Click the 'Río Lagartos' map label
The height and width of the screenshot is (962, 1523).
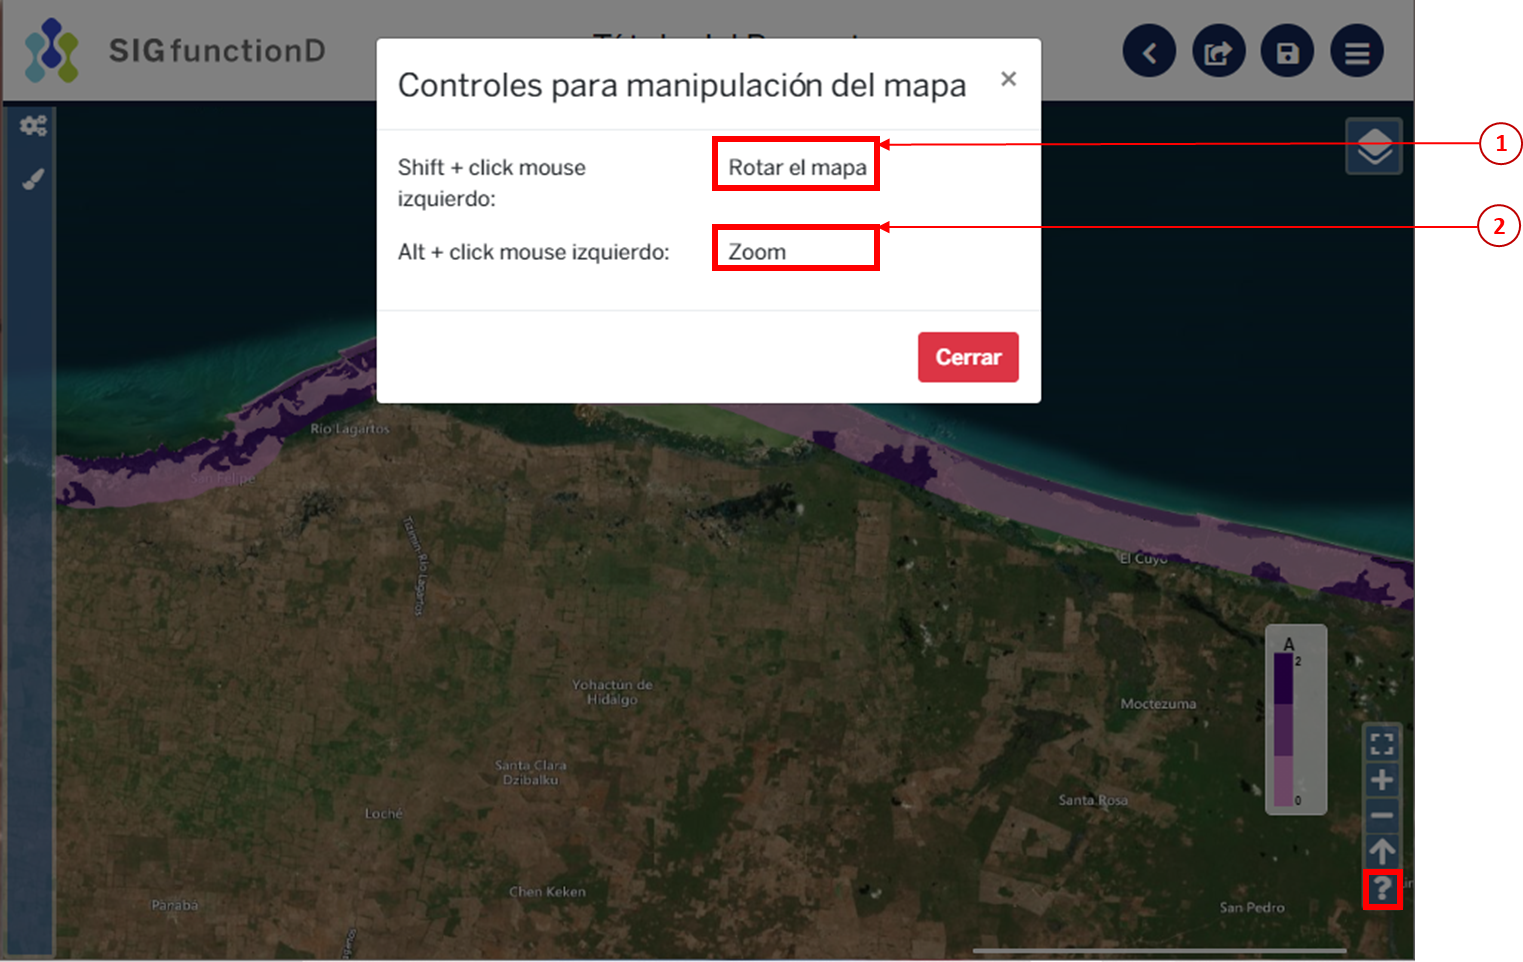tap(350, 429)
